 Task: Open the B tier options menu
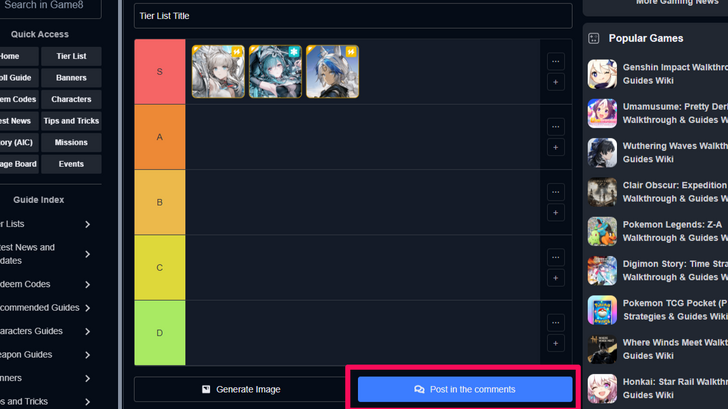click(x=555, y=192)
